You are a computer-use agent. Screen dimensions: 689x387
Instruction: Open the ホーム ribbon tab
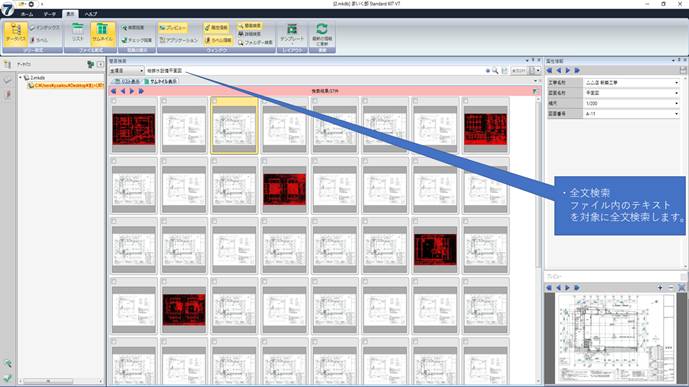[27, 14]
